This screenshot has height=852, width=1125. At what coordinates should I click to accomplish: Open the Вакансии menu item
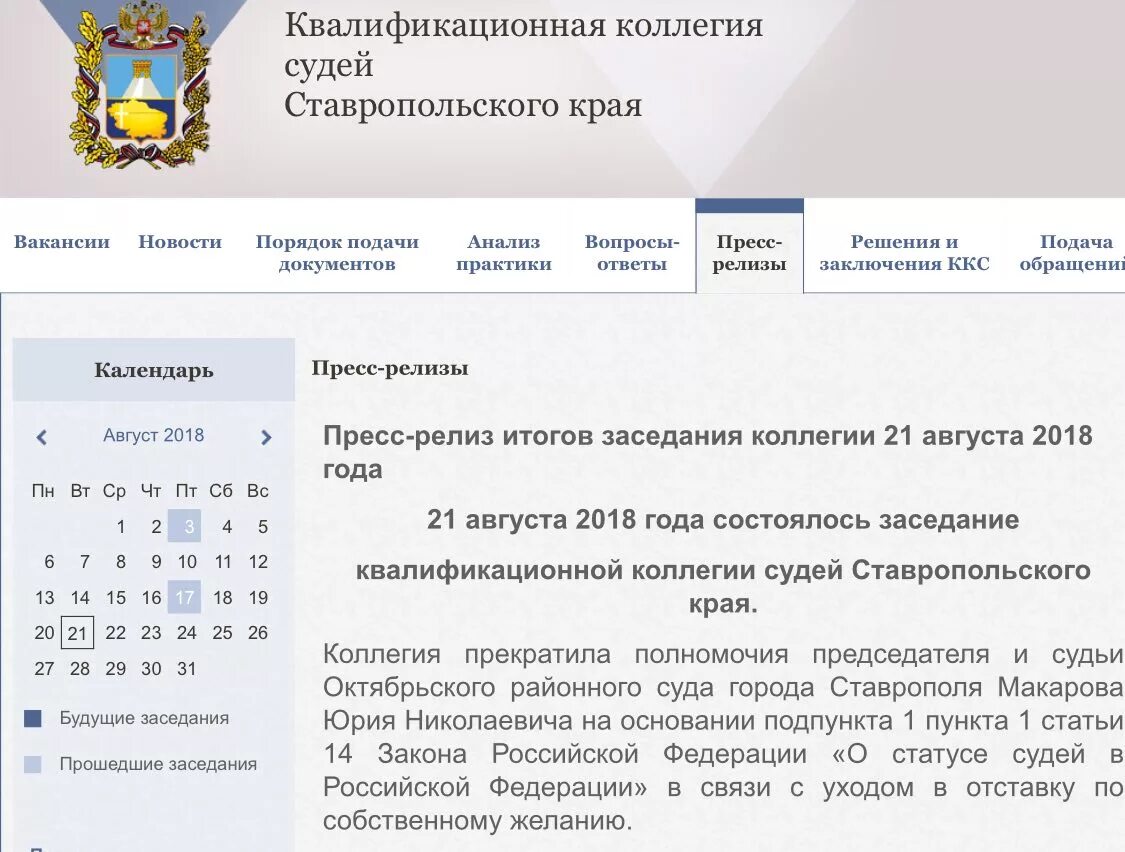coord(62,242)
